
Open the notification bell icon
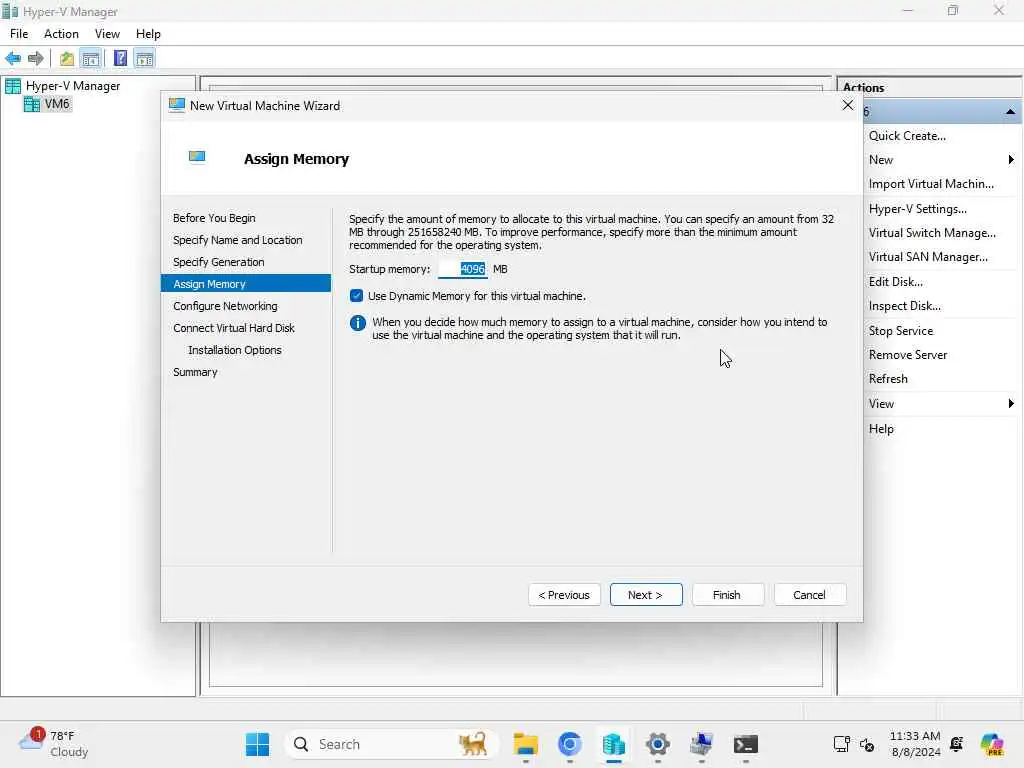point(957,744)
